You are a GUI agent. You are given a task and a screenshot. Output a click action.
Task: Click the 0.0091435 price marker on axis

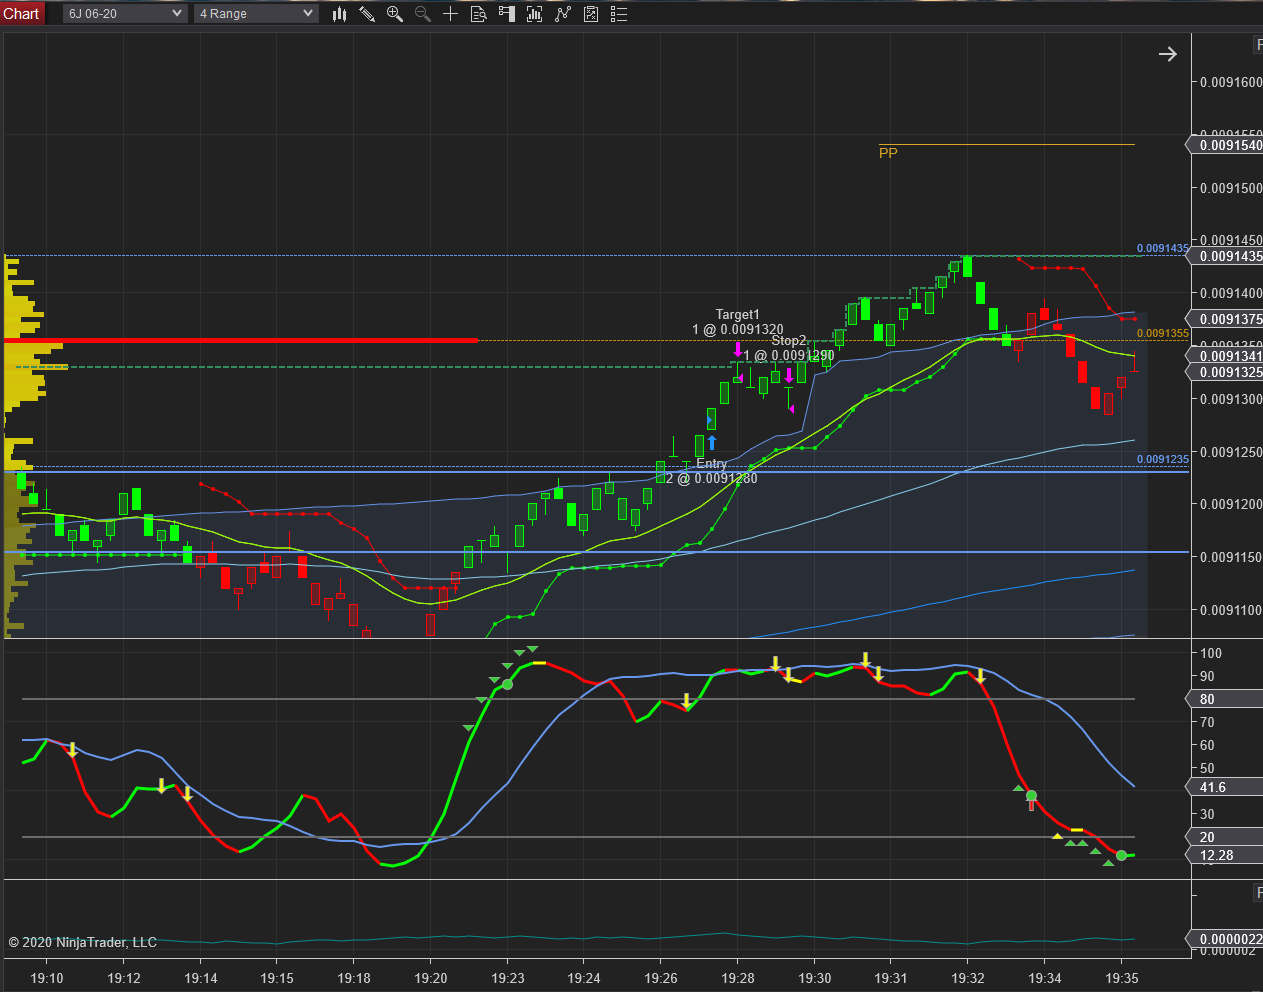pyautogui.click(x=1227, y=256)
